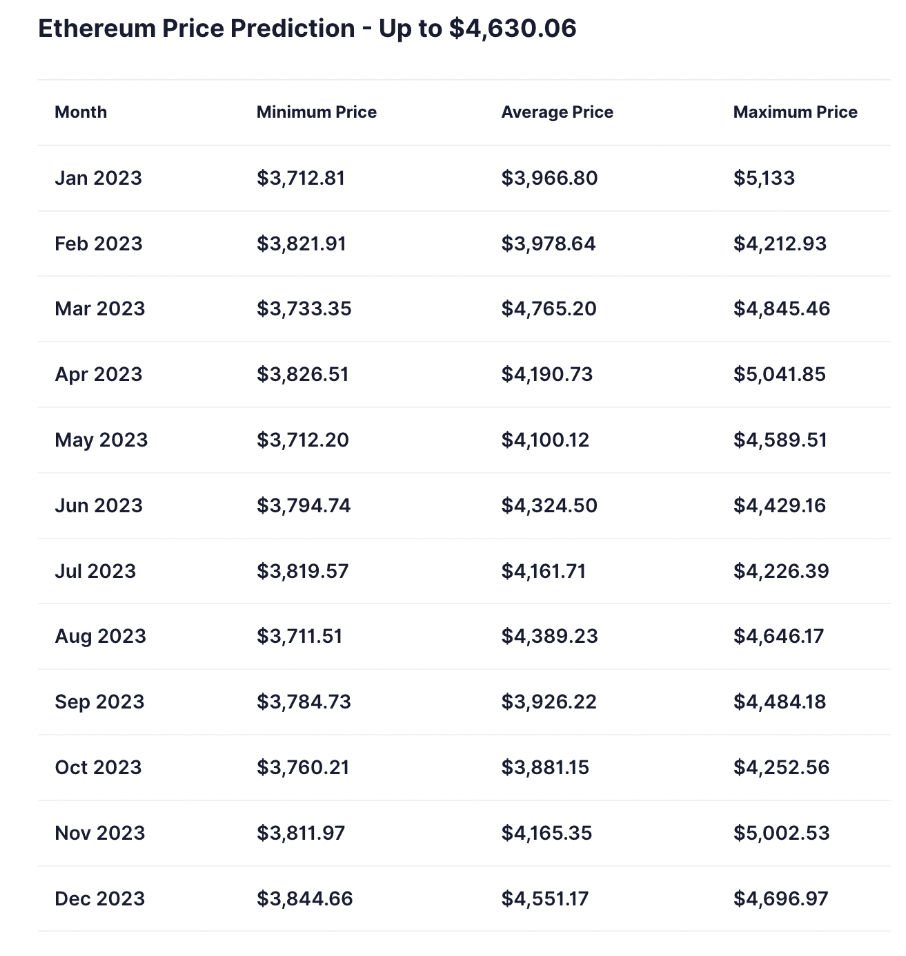Click the Feb 2023 average price $3,978.64
Screen dimensions: 906x956
coord(548,244)
